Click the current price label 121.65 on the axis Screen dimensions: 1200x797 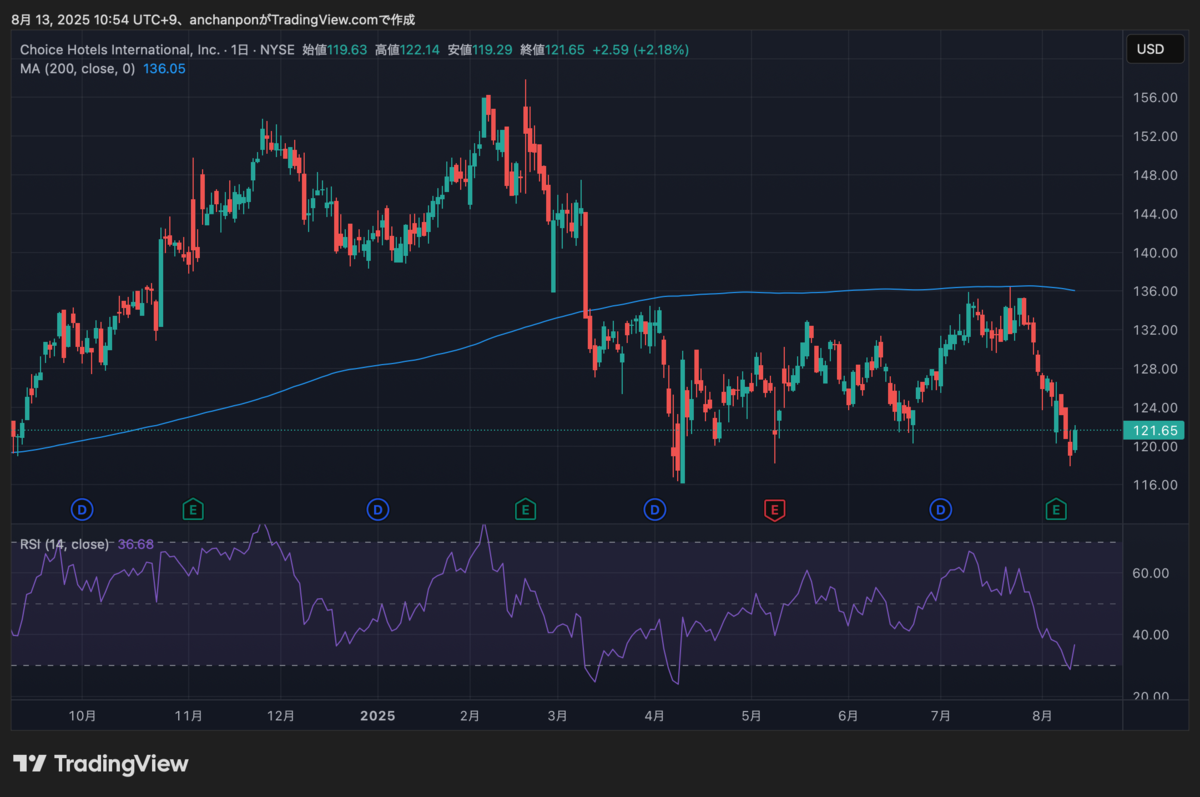point(1153,430)
